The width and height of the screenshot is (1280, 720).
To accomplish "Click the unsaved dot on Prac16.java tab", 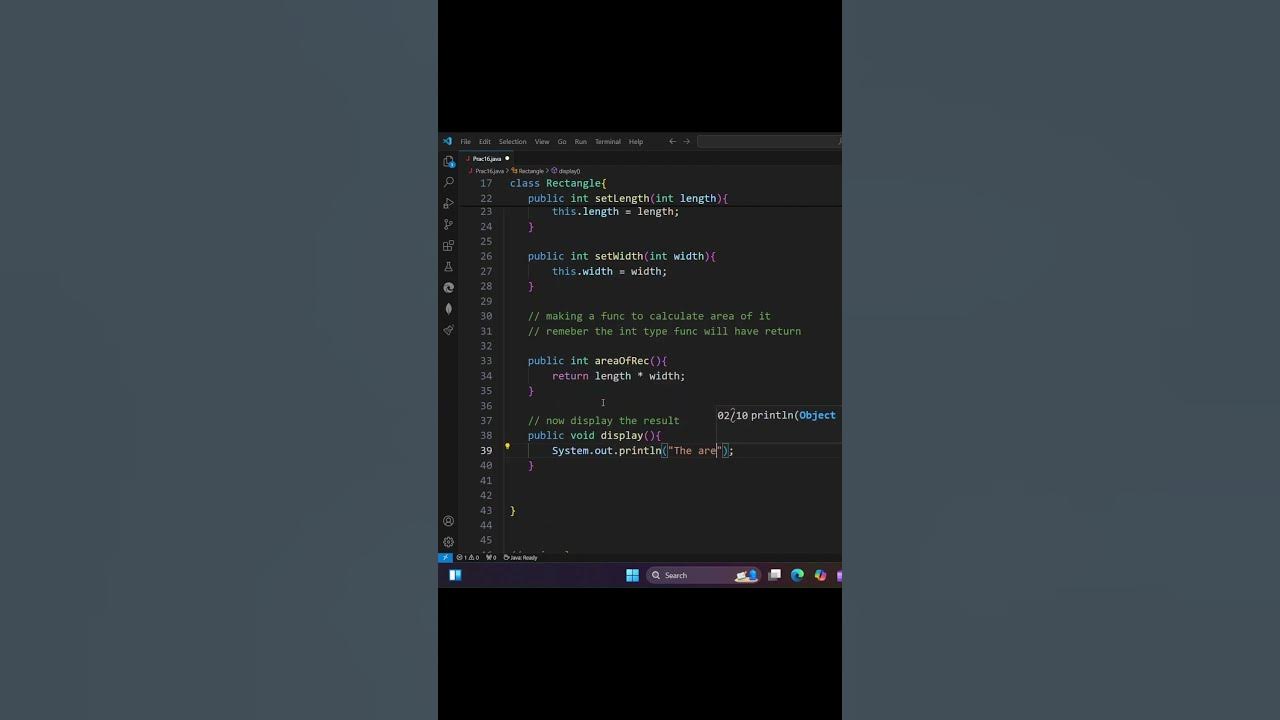I will [x=507, y=158].
